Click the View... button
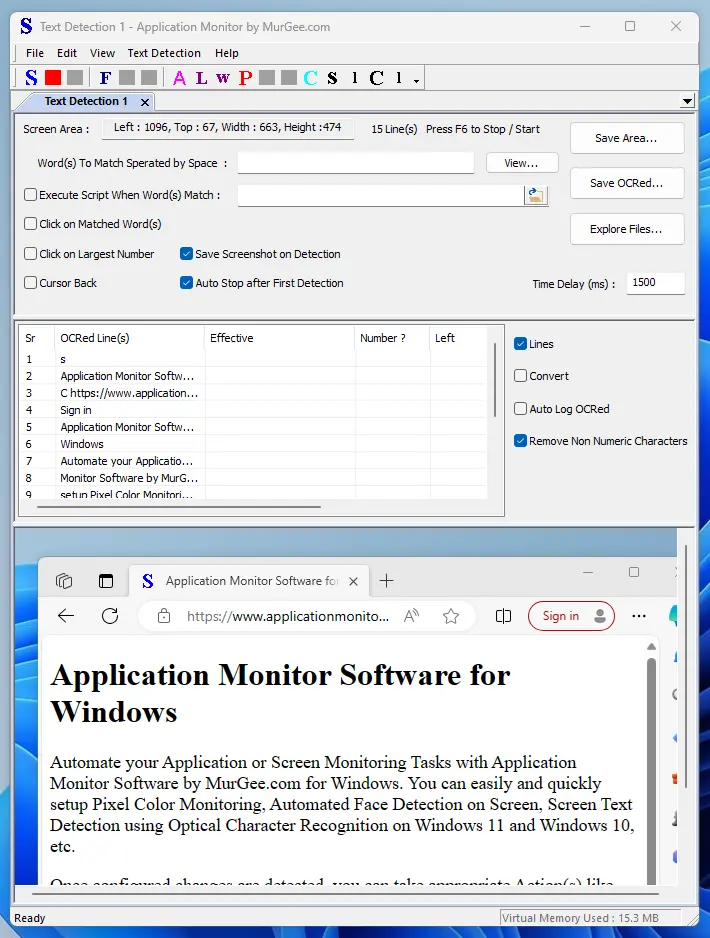 (x=522, y=163)
